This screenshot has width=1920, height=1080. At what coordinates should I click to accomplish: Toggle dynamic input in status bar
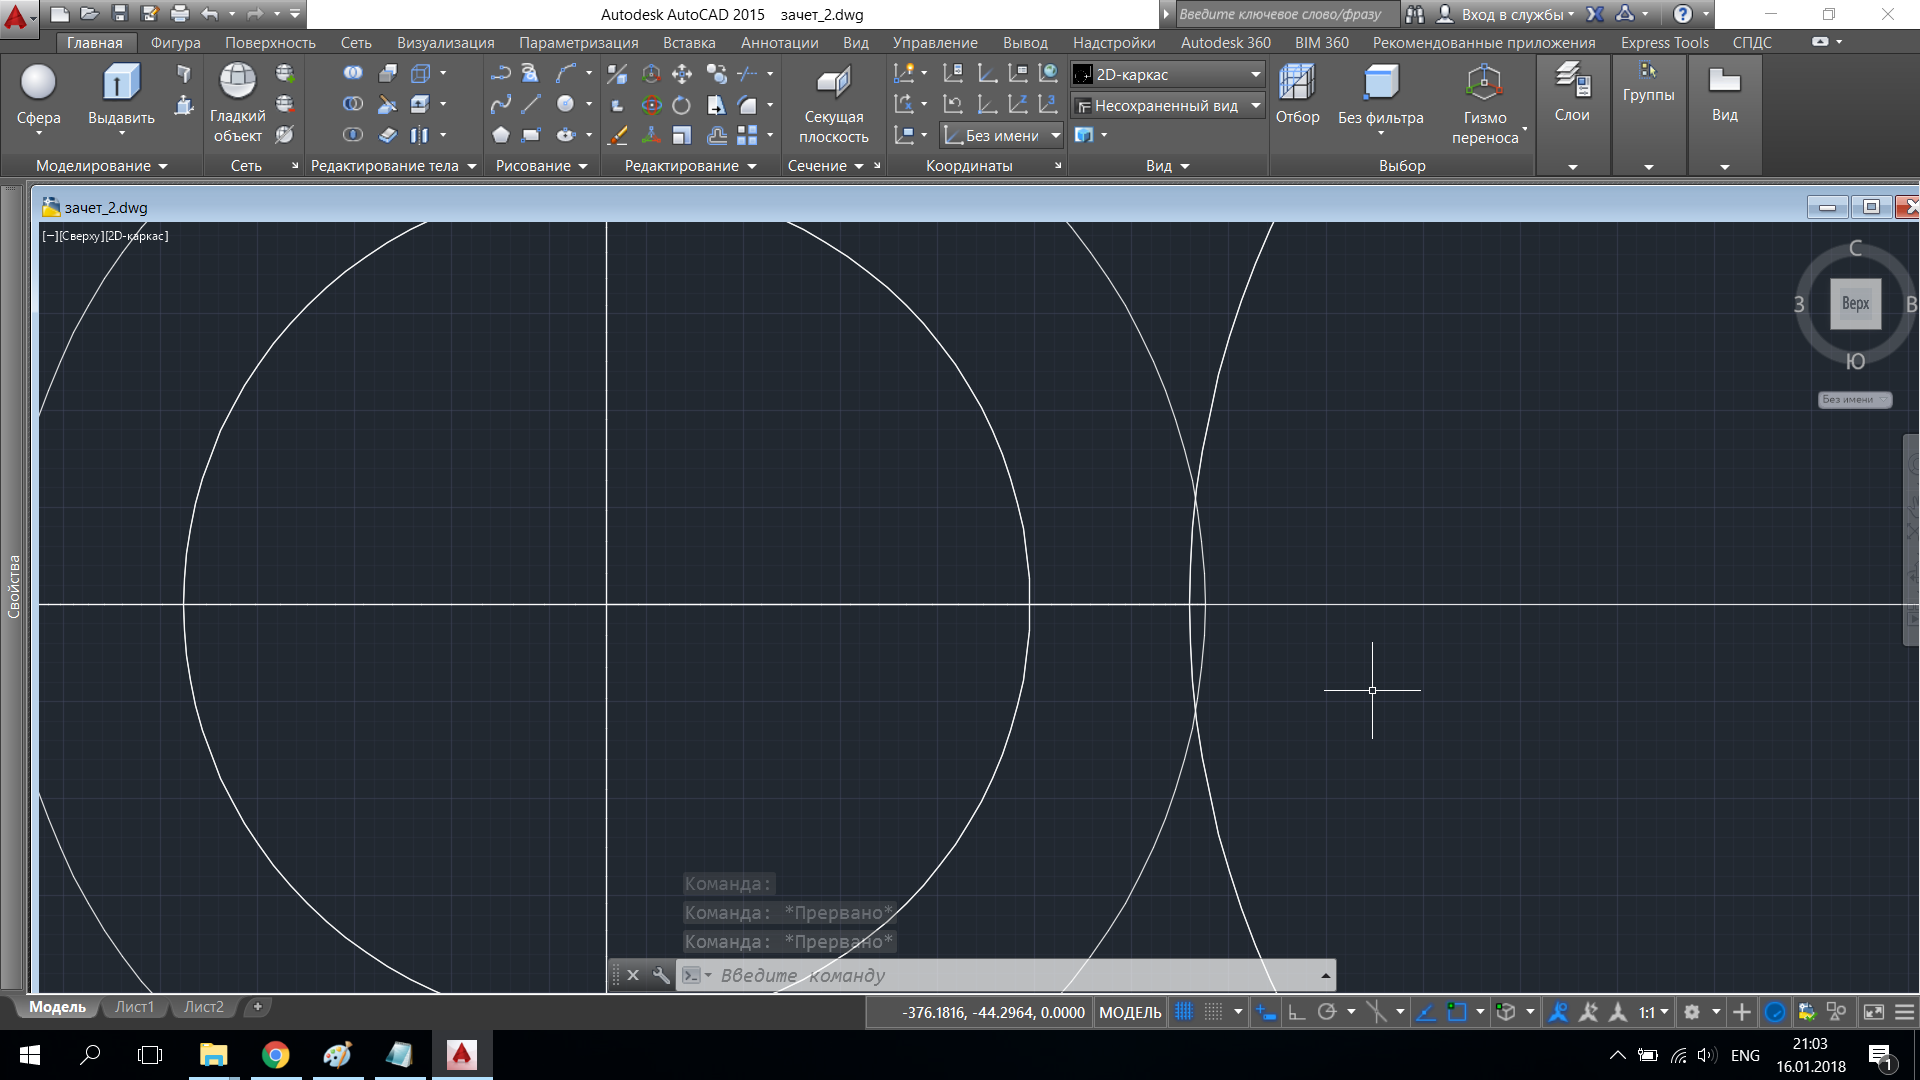(1266, 1012)
